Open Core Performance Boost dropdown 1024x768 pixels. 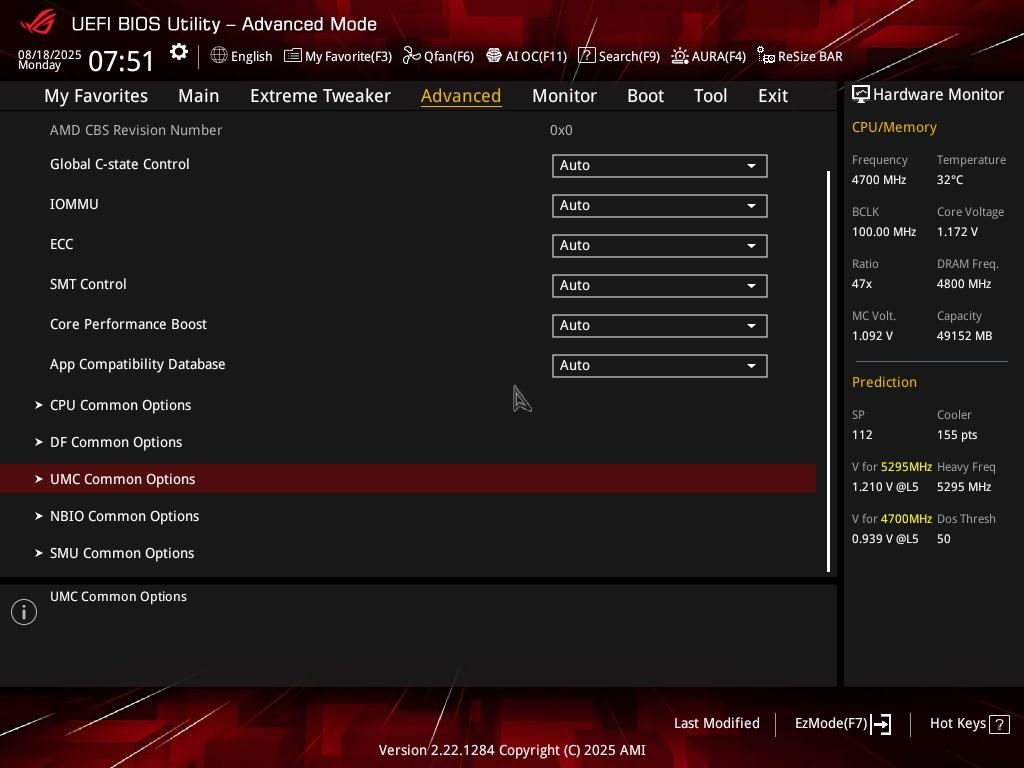[660, 326]
